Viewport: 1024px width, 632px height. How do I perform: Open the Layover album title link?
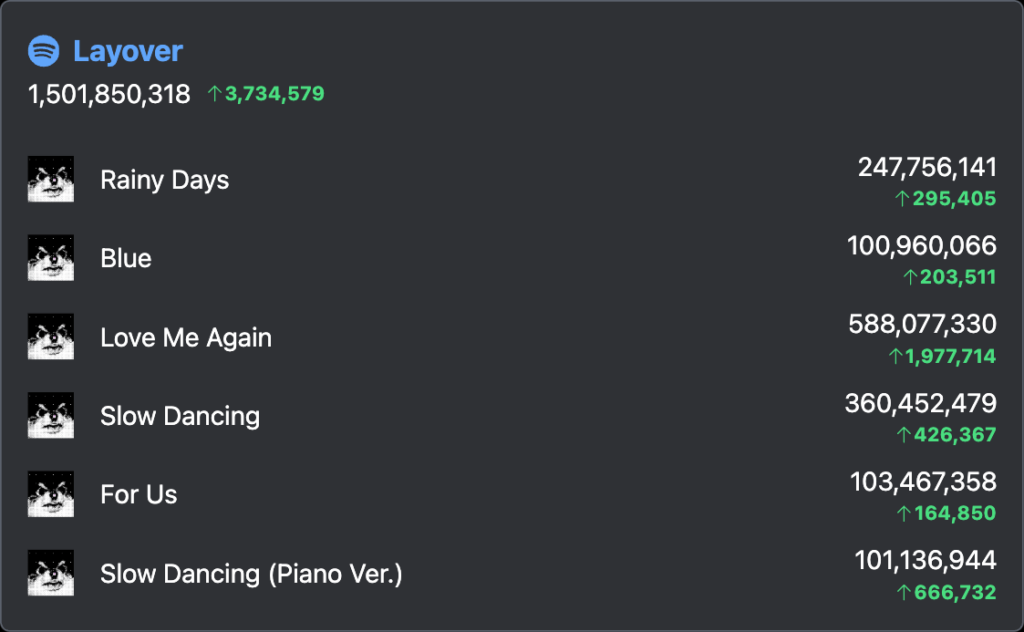click(128, 51)
